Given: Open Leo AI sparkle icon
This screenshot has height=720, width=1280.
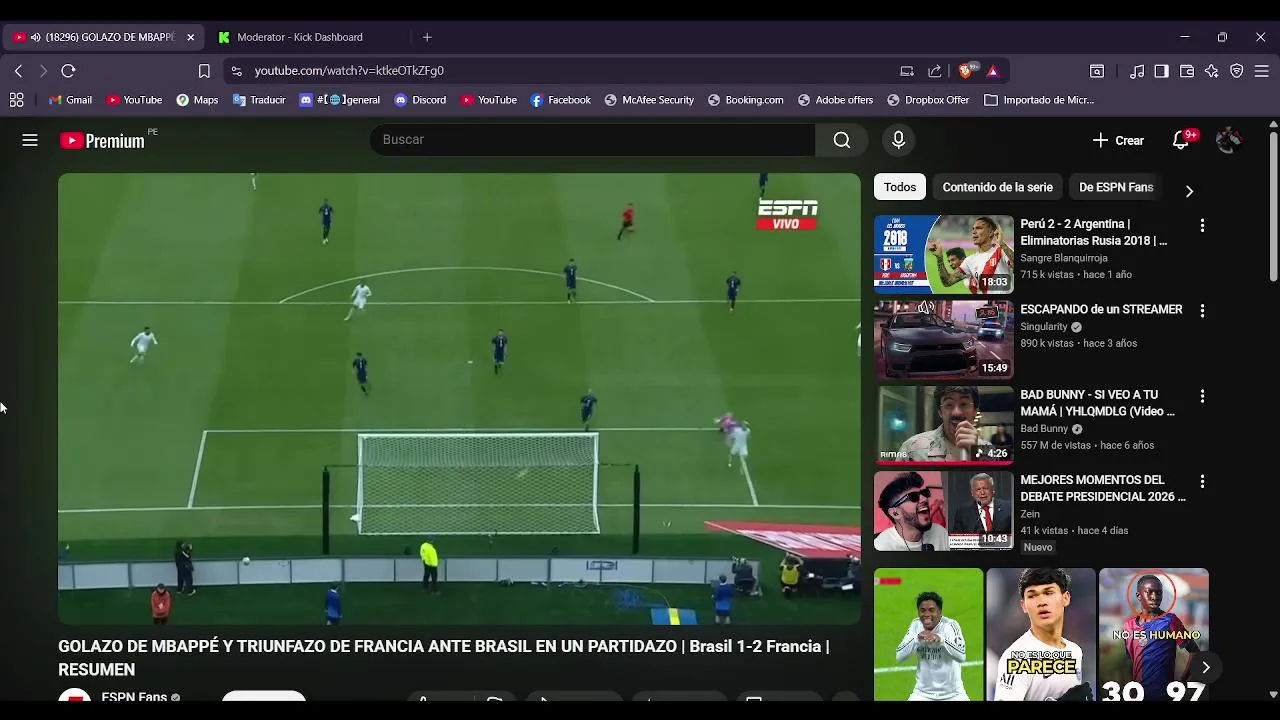Looking at the screenshot, I should (x=1212, y=71).
